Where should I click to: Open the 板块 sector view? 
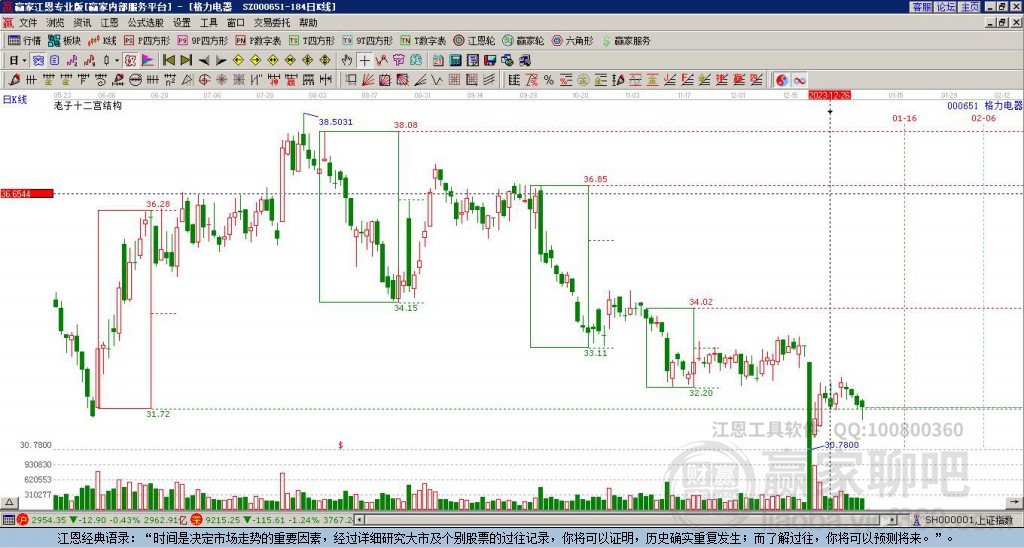click(x=64, y=40)
